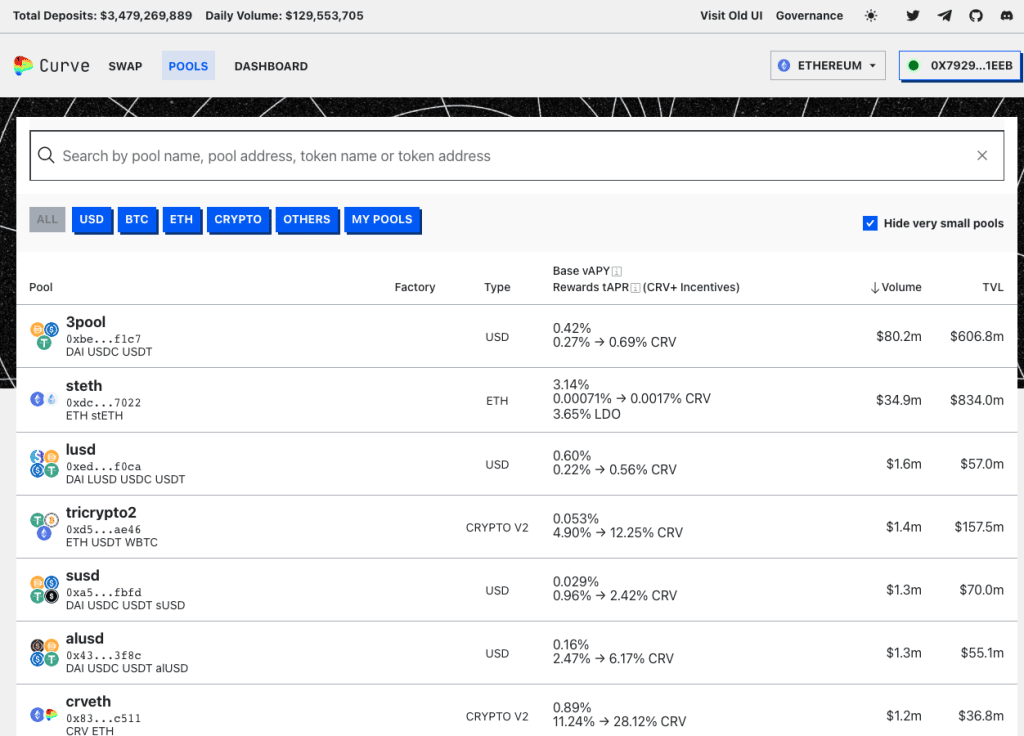1024x736 pixels.
Task: Open the Telegram icon link
Action: (944, 16)
